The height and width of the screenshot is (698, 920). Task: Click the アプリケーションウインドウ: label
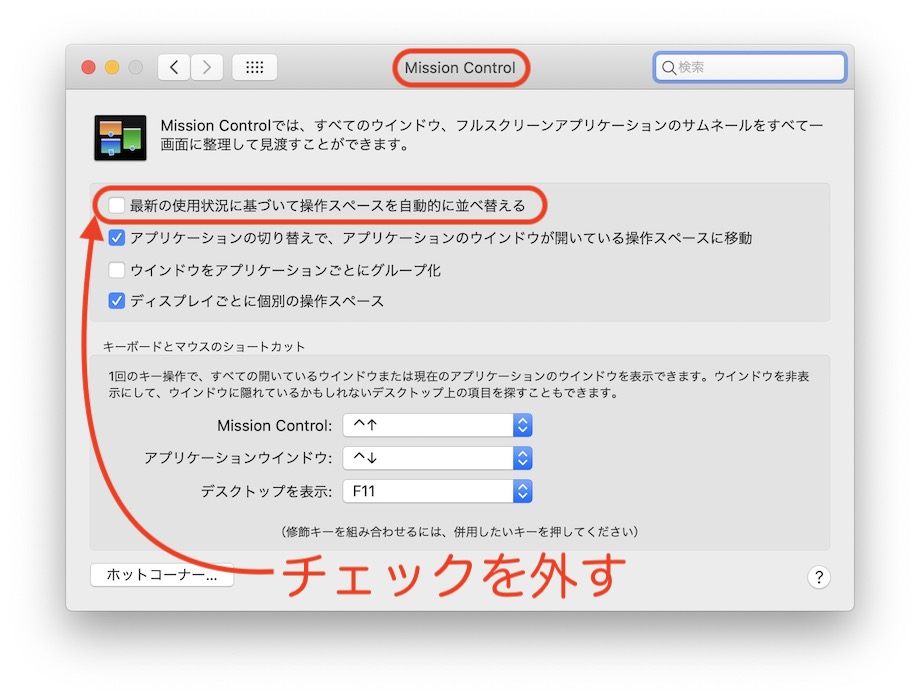[238, 458]
